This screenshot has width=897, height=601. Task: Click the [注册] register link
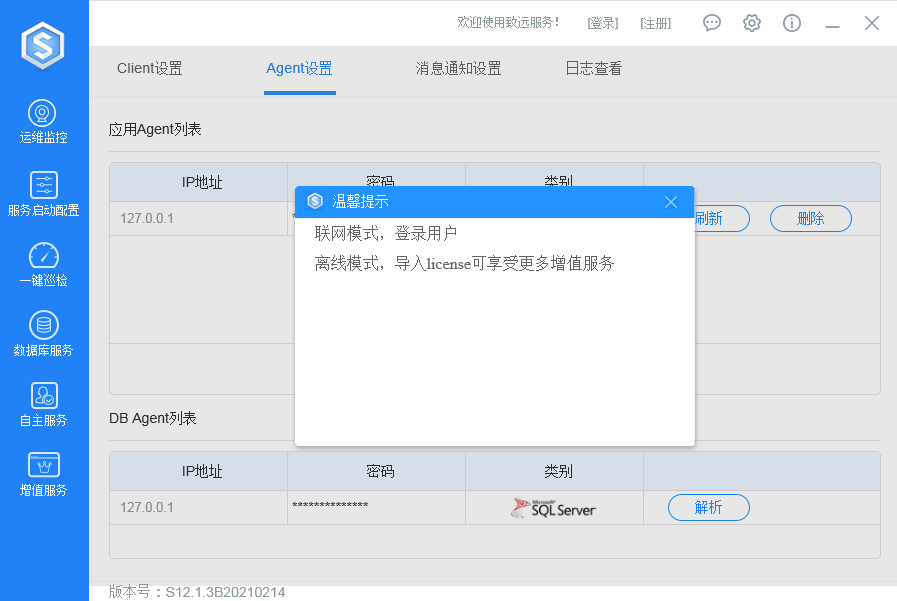656,23
